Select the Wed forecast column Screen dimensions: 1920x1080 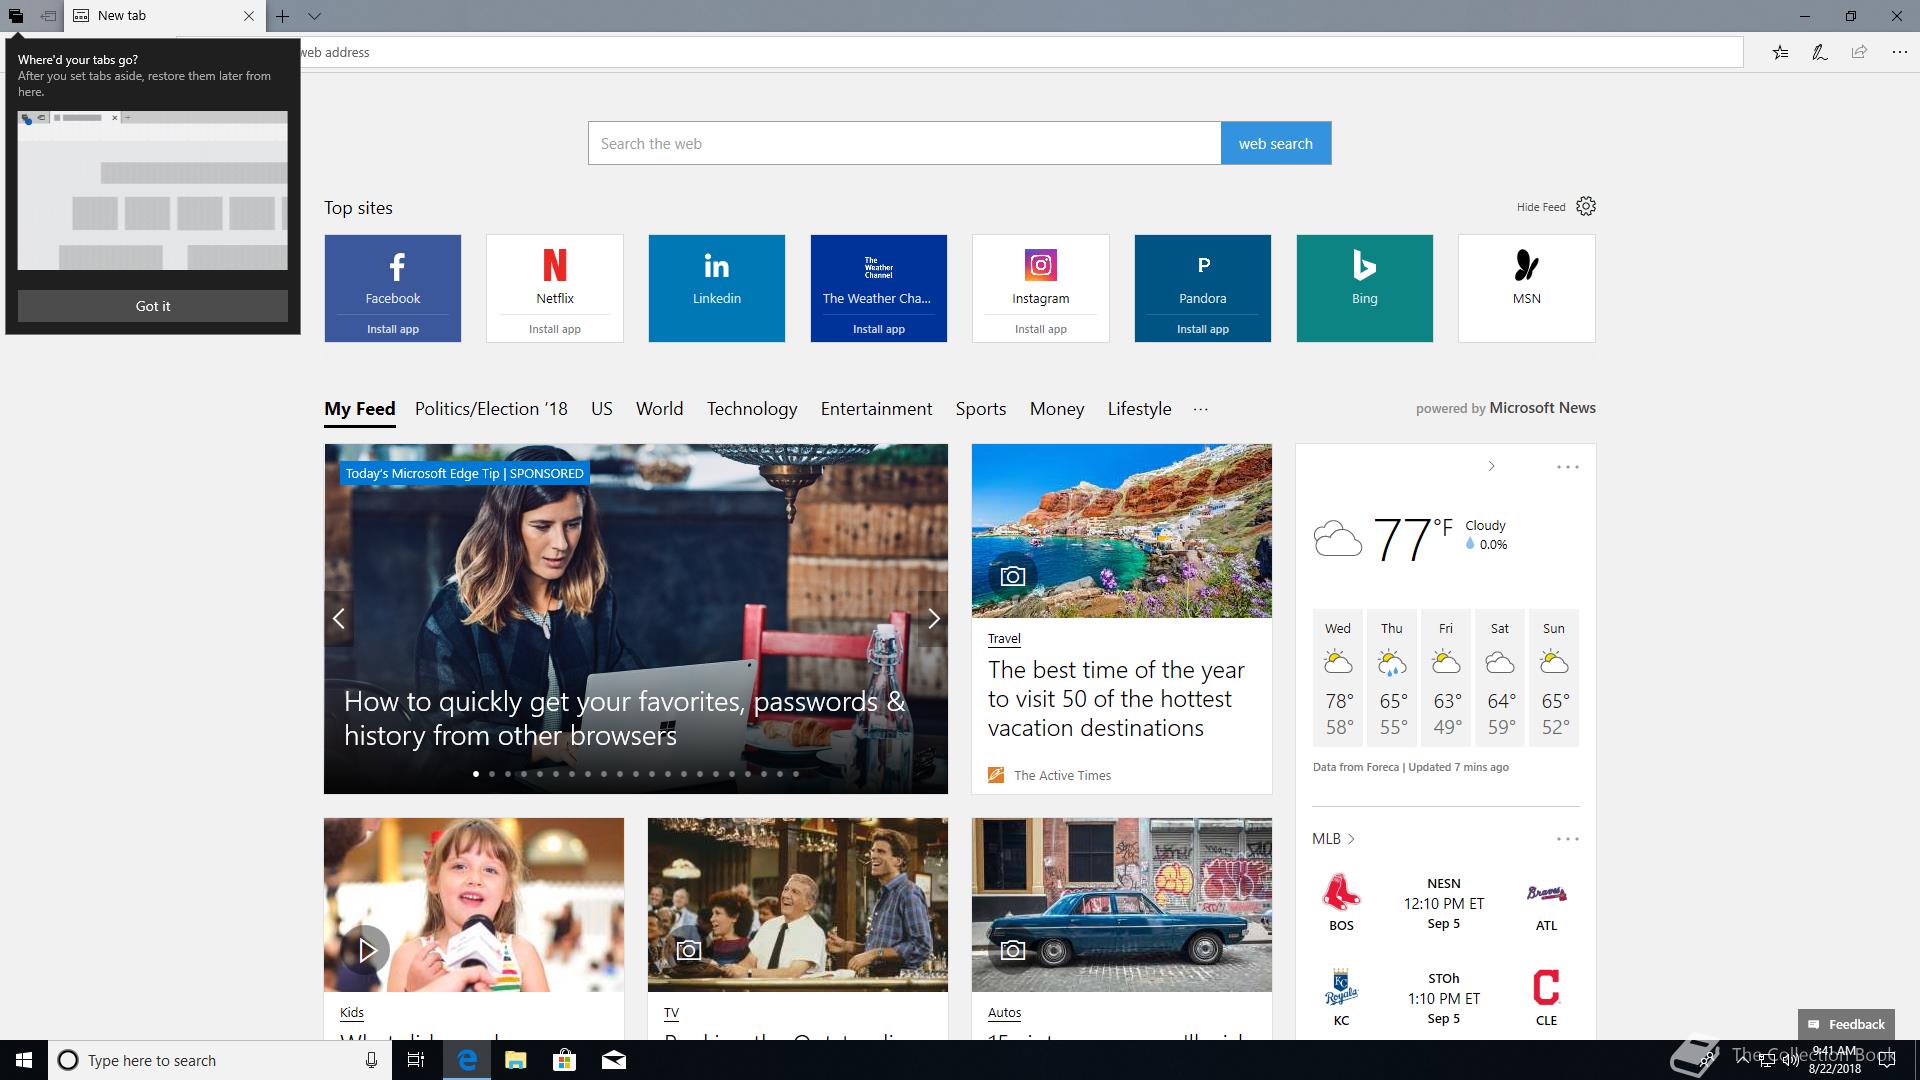point(1338,678)
